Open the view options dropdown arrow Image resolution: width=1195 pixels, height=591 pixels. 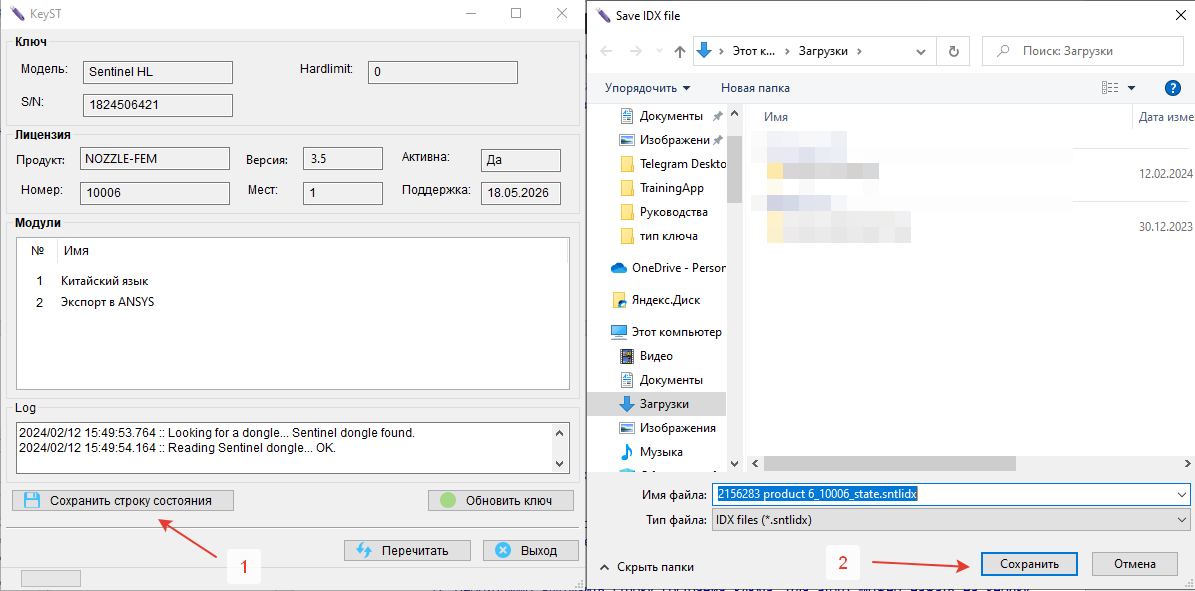point(1131,88)
